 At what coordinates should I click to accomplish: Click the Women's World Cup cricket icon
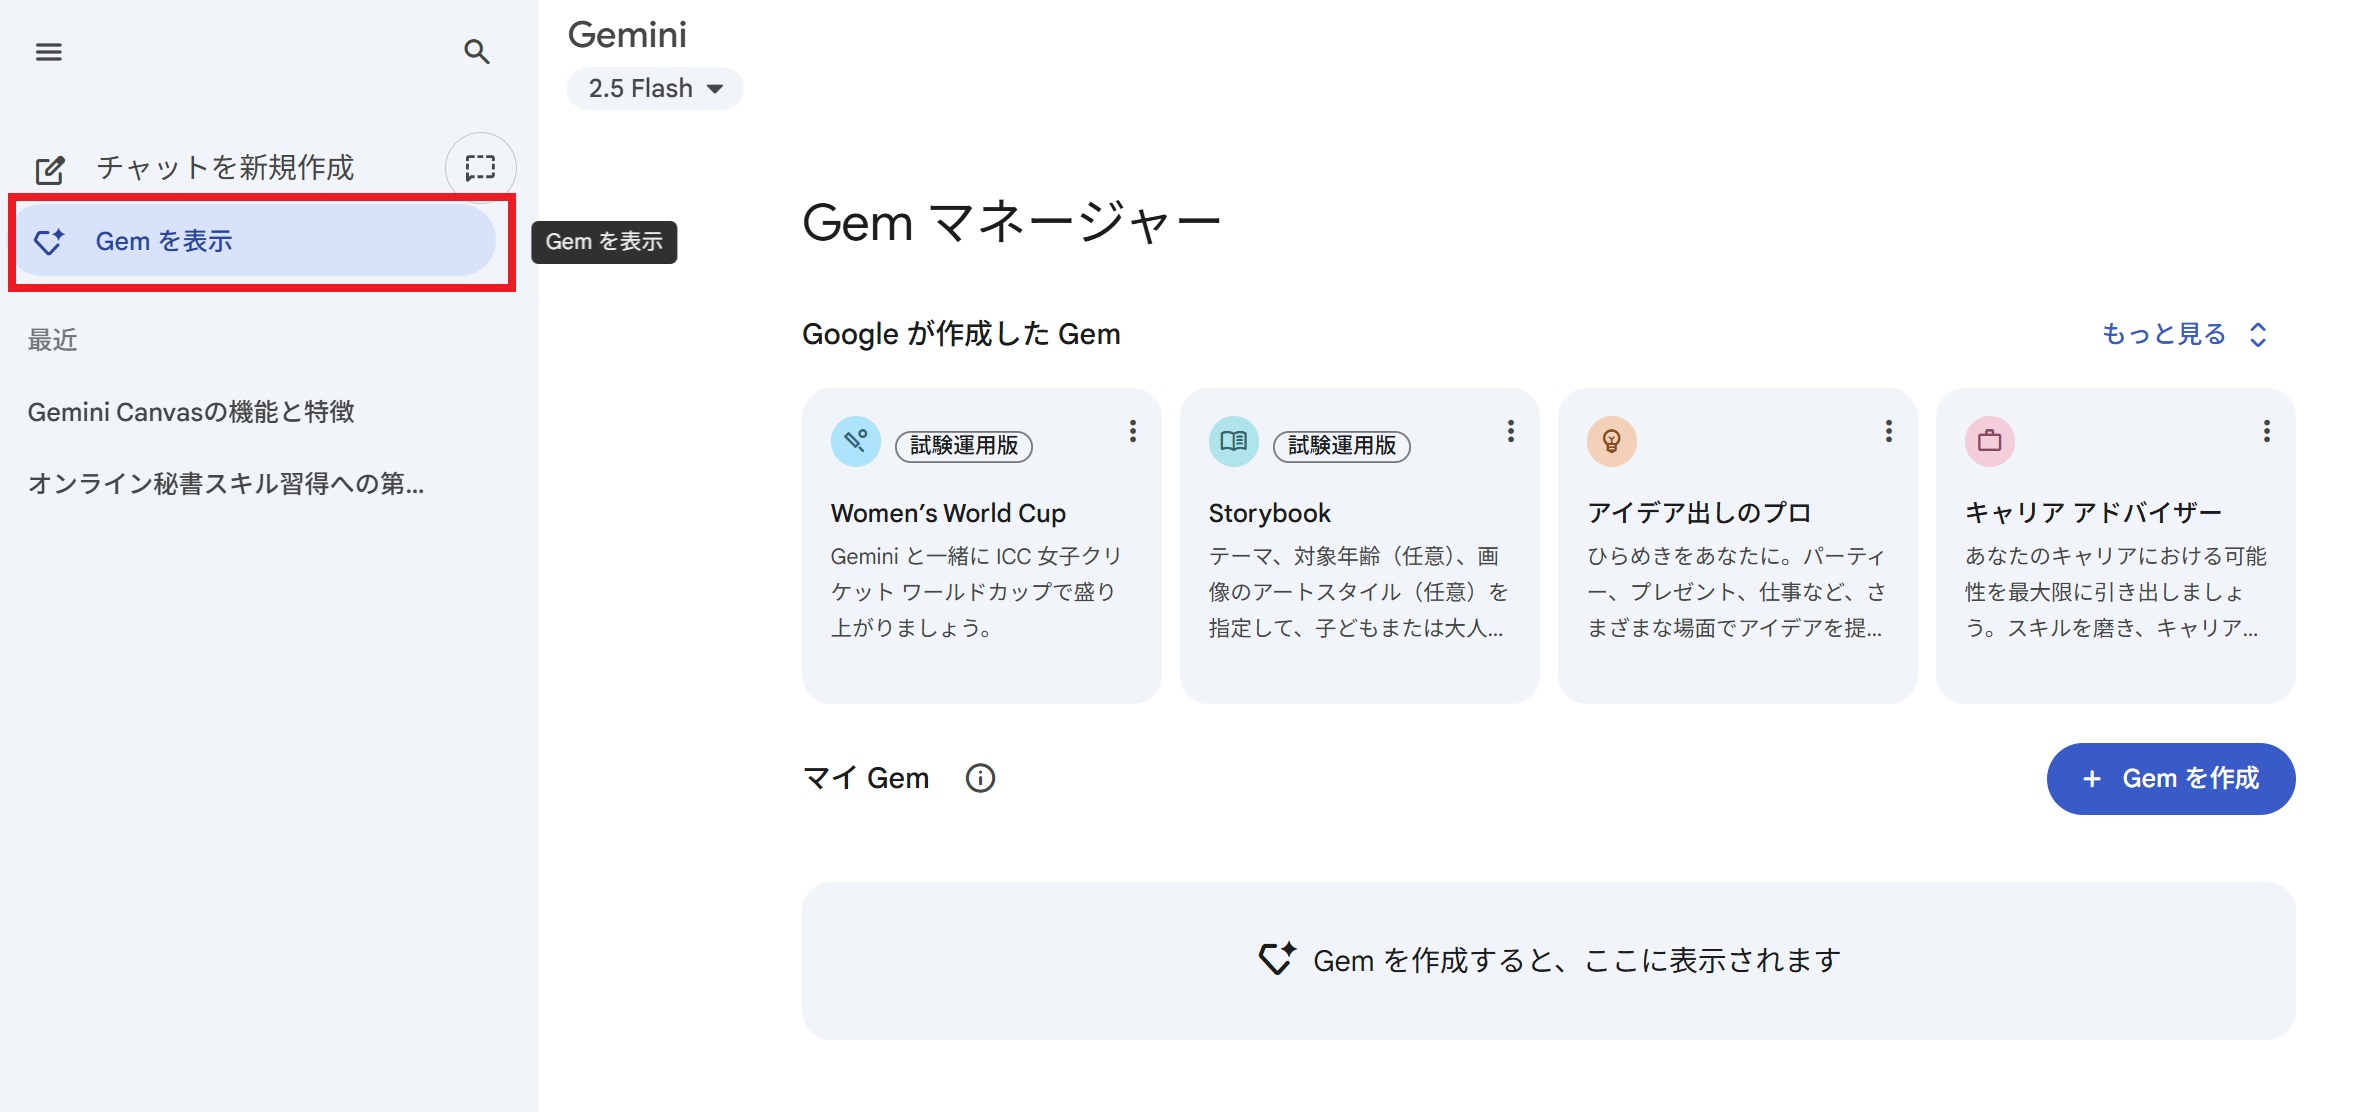(856, 441)
